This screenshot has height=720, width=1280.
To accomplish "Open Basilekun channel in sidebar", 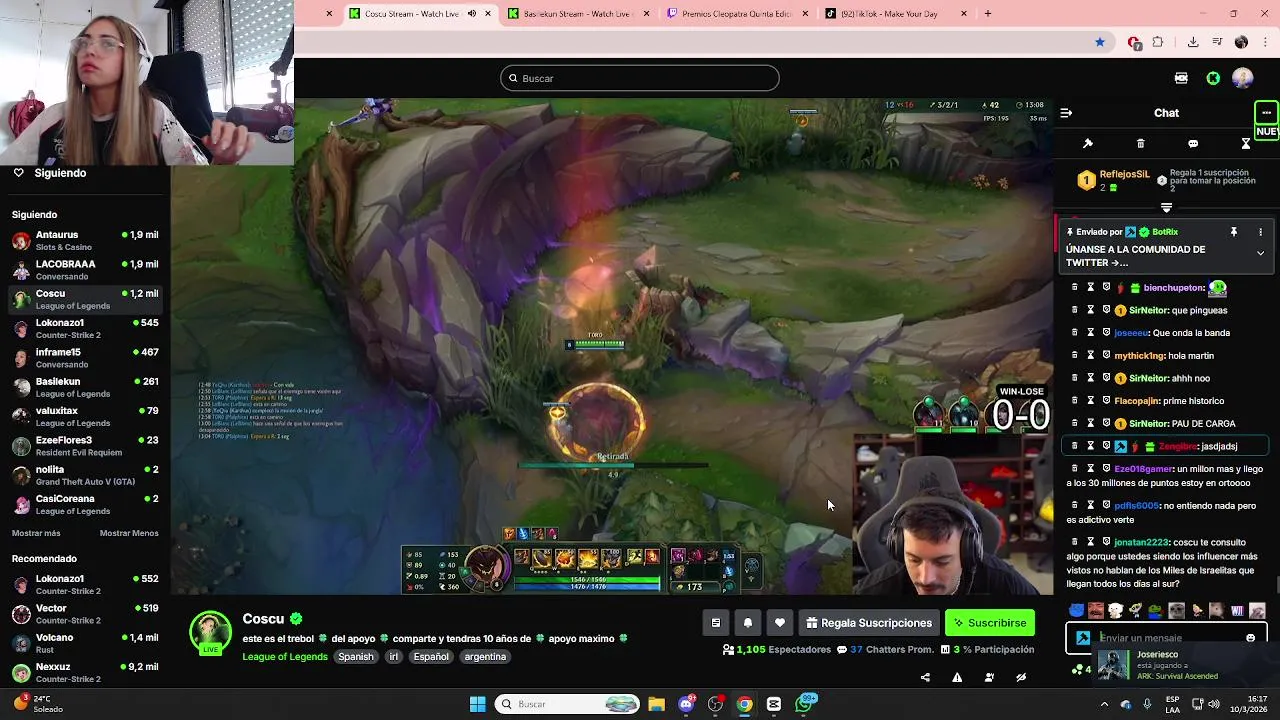I will pyautogui.click(x=85, y=387).
